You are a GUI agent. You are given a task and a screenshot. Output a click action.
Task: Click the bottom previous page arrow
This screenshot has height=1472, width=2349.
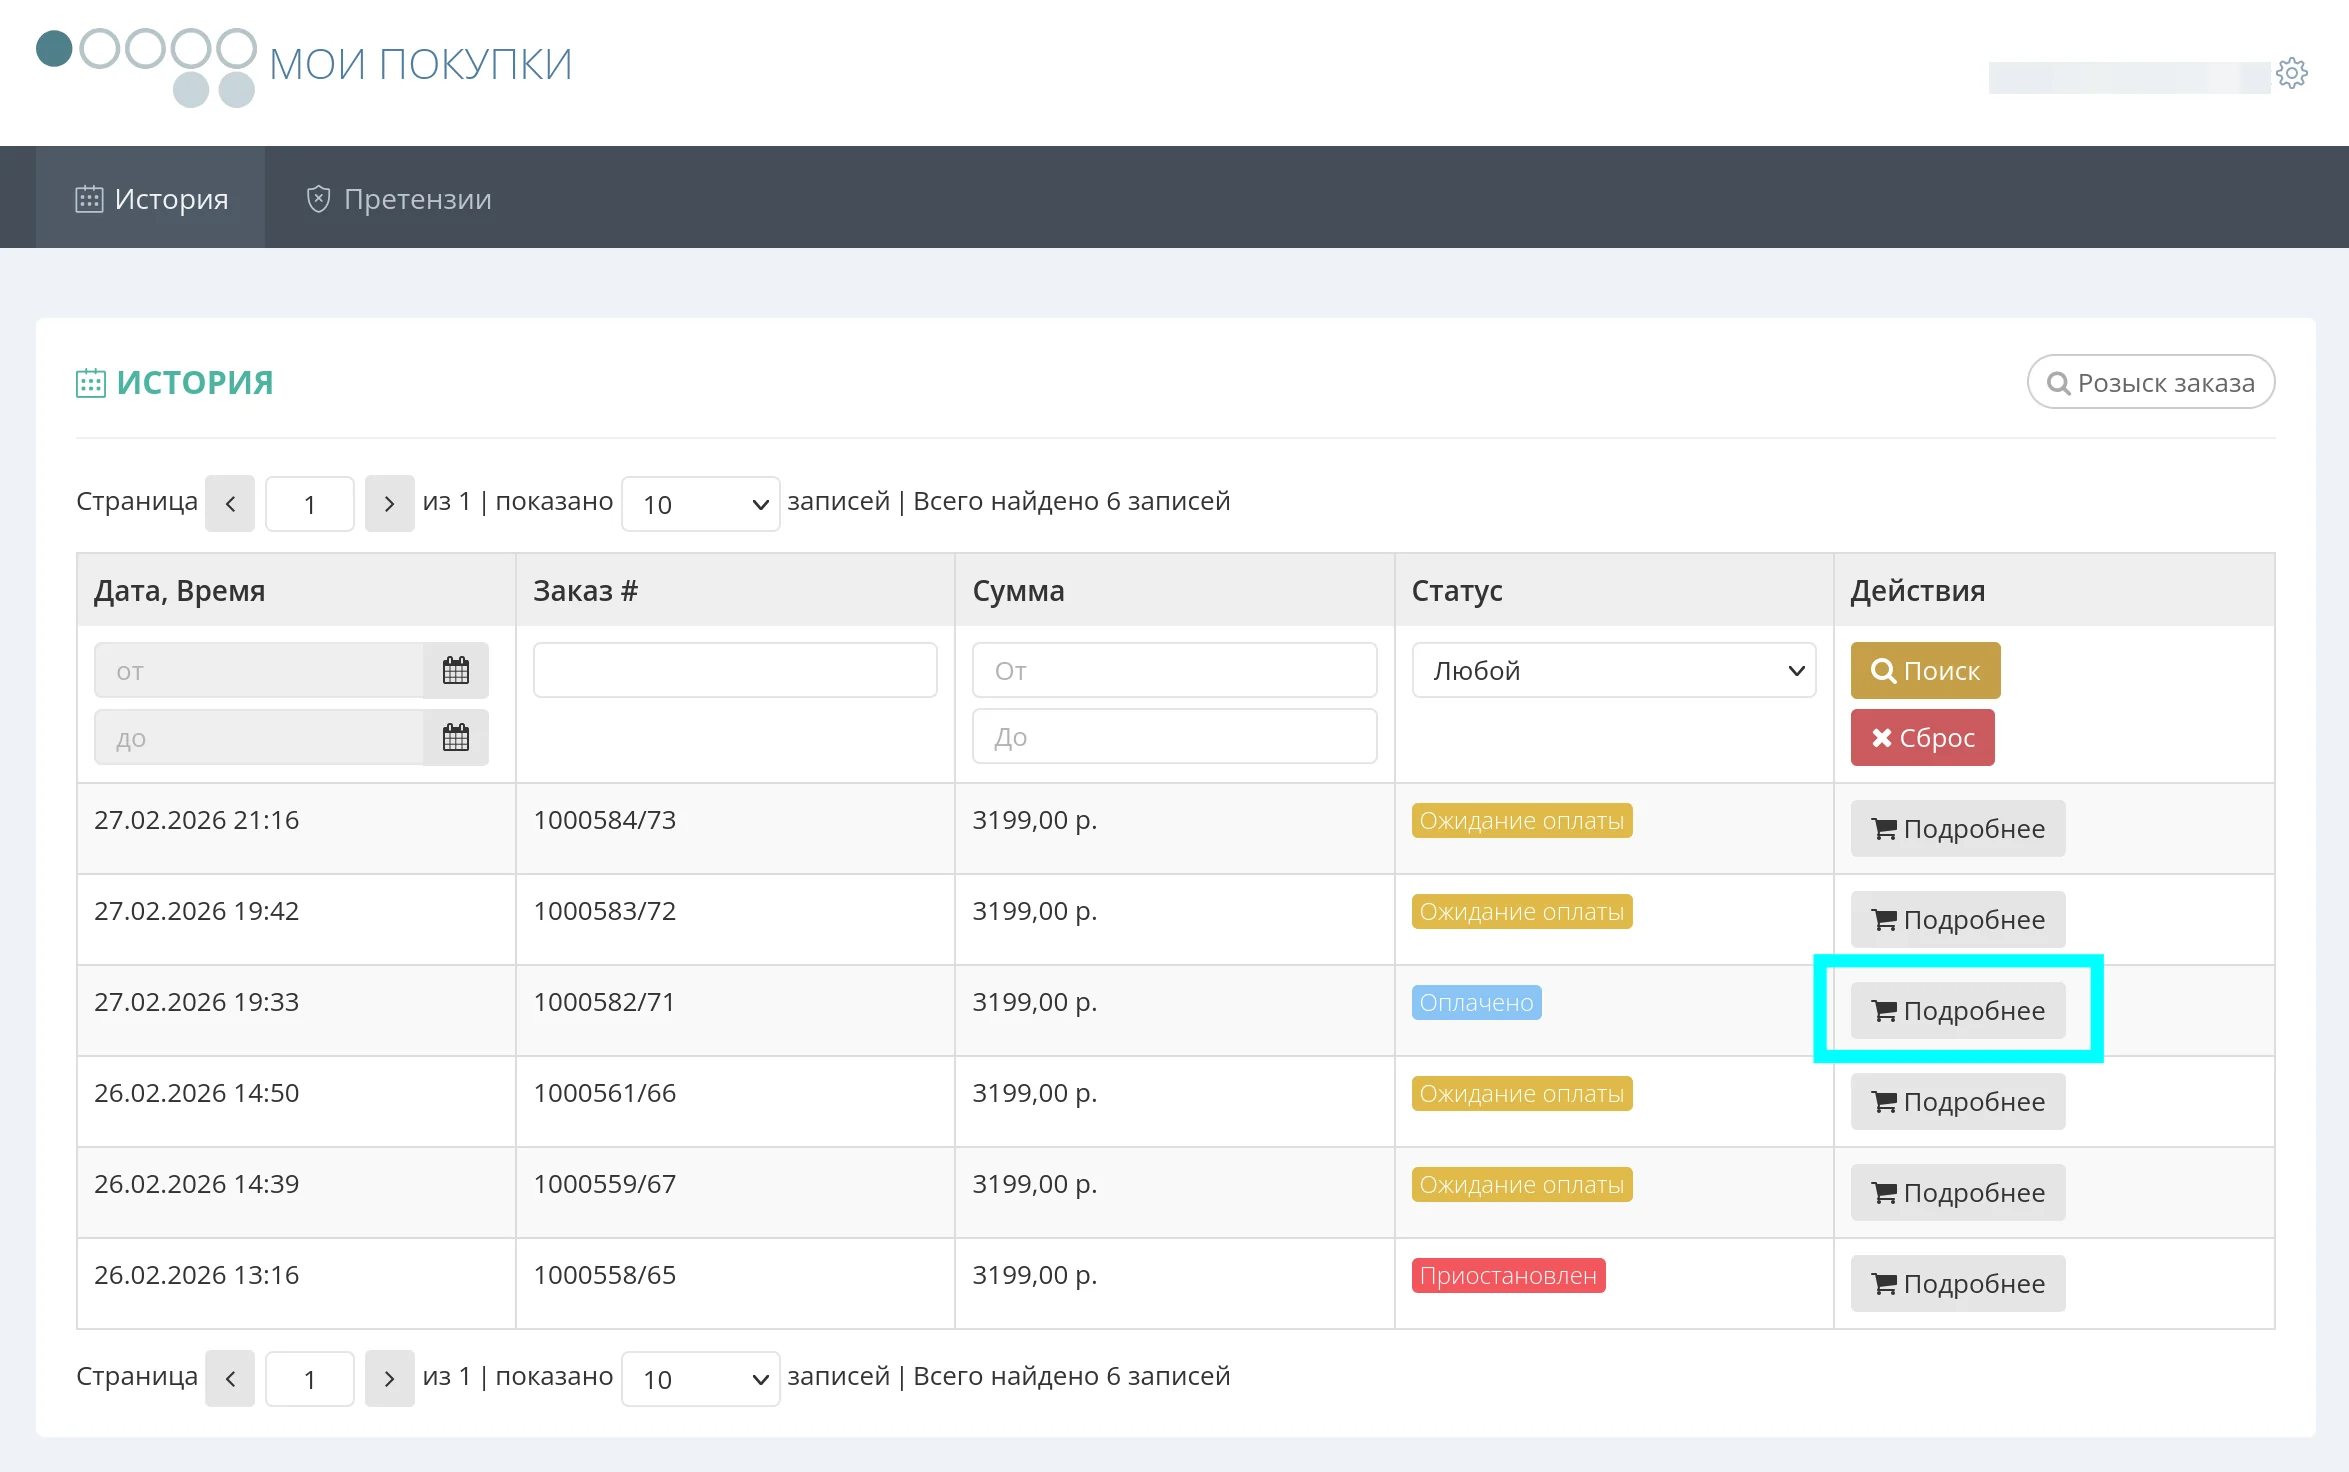click(230, 1379)
